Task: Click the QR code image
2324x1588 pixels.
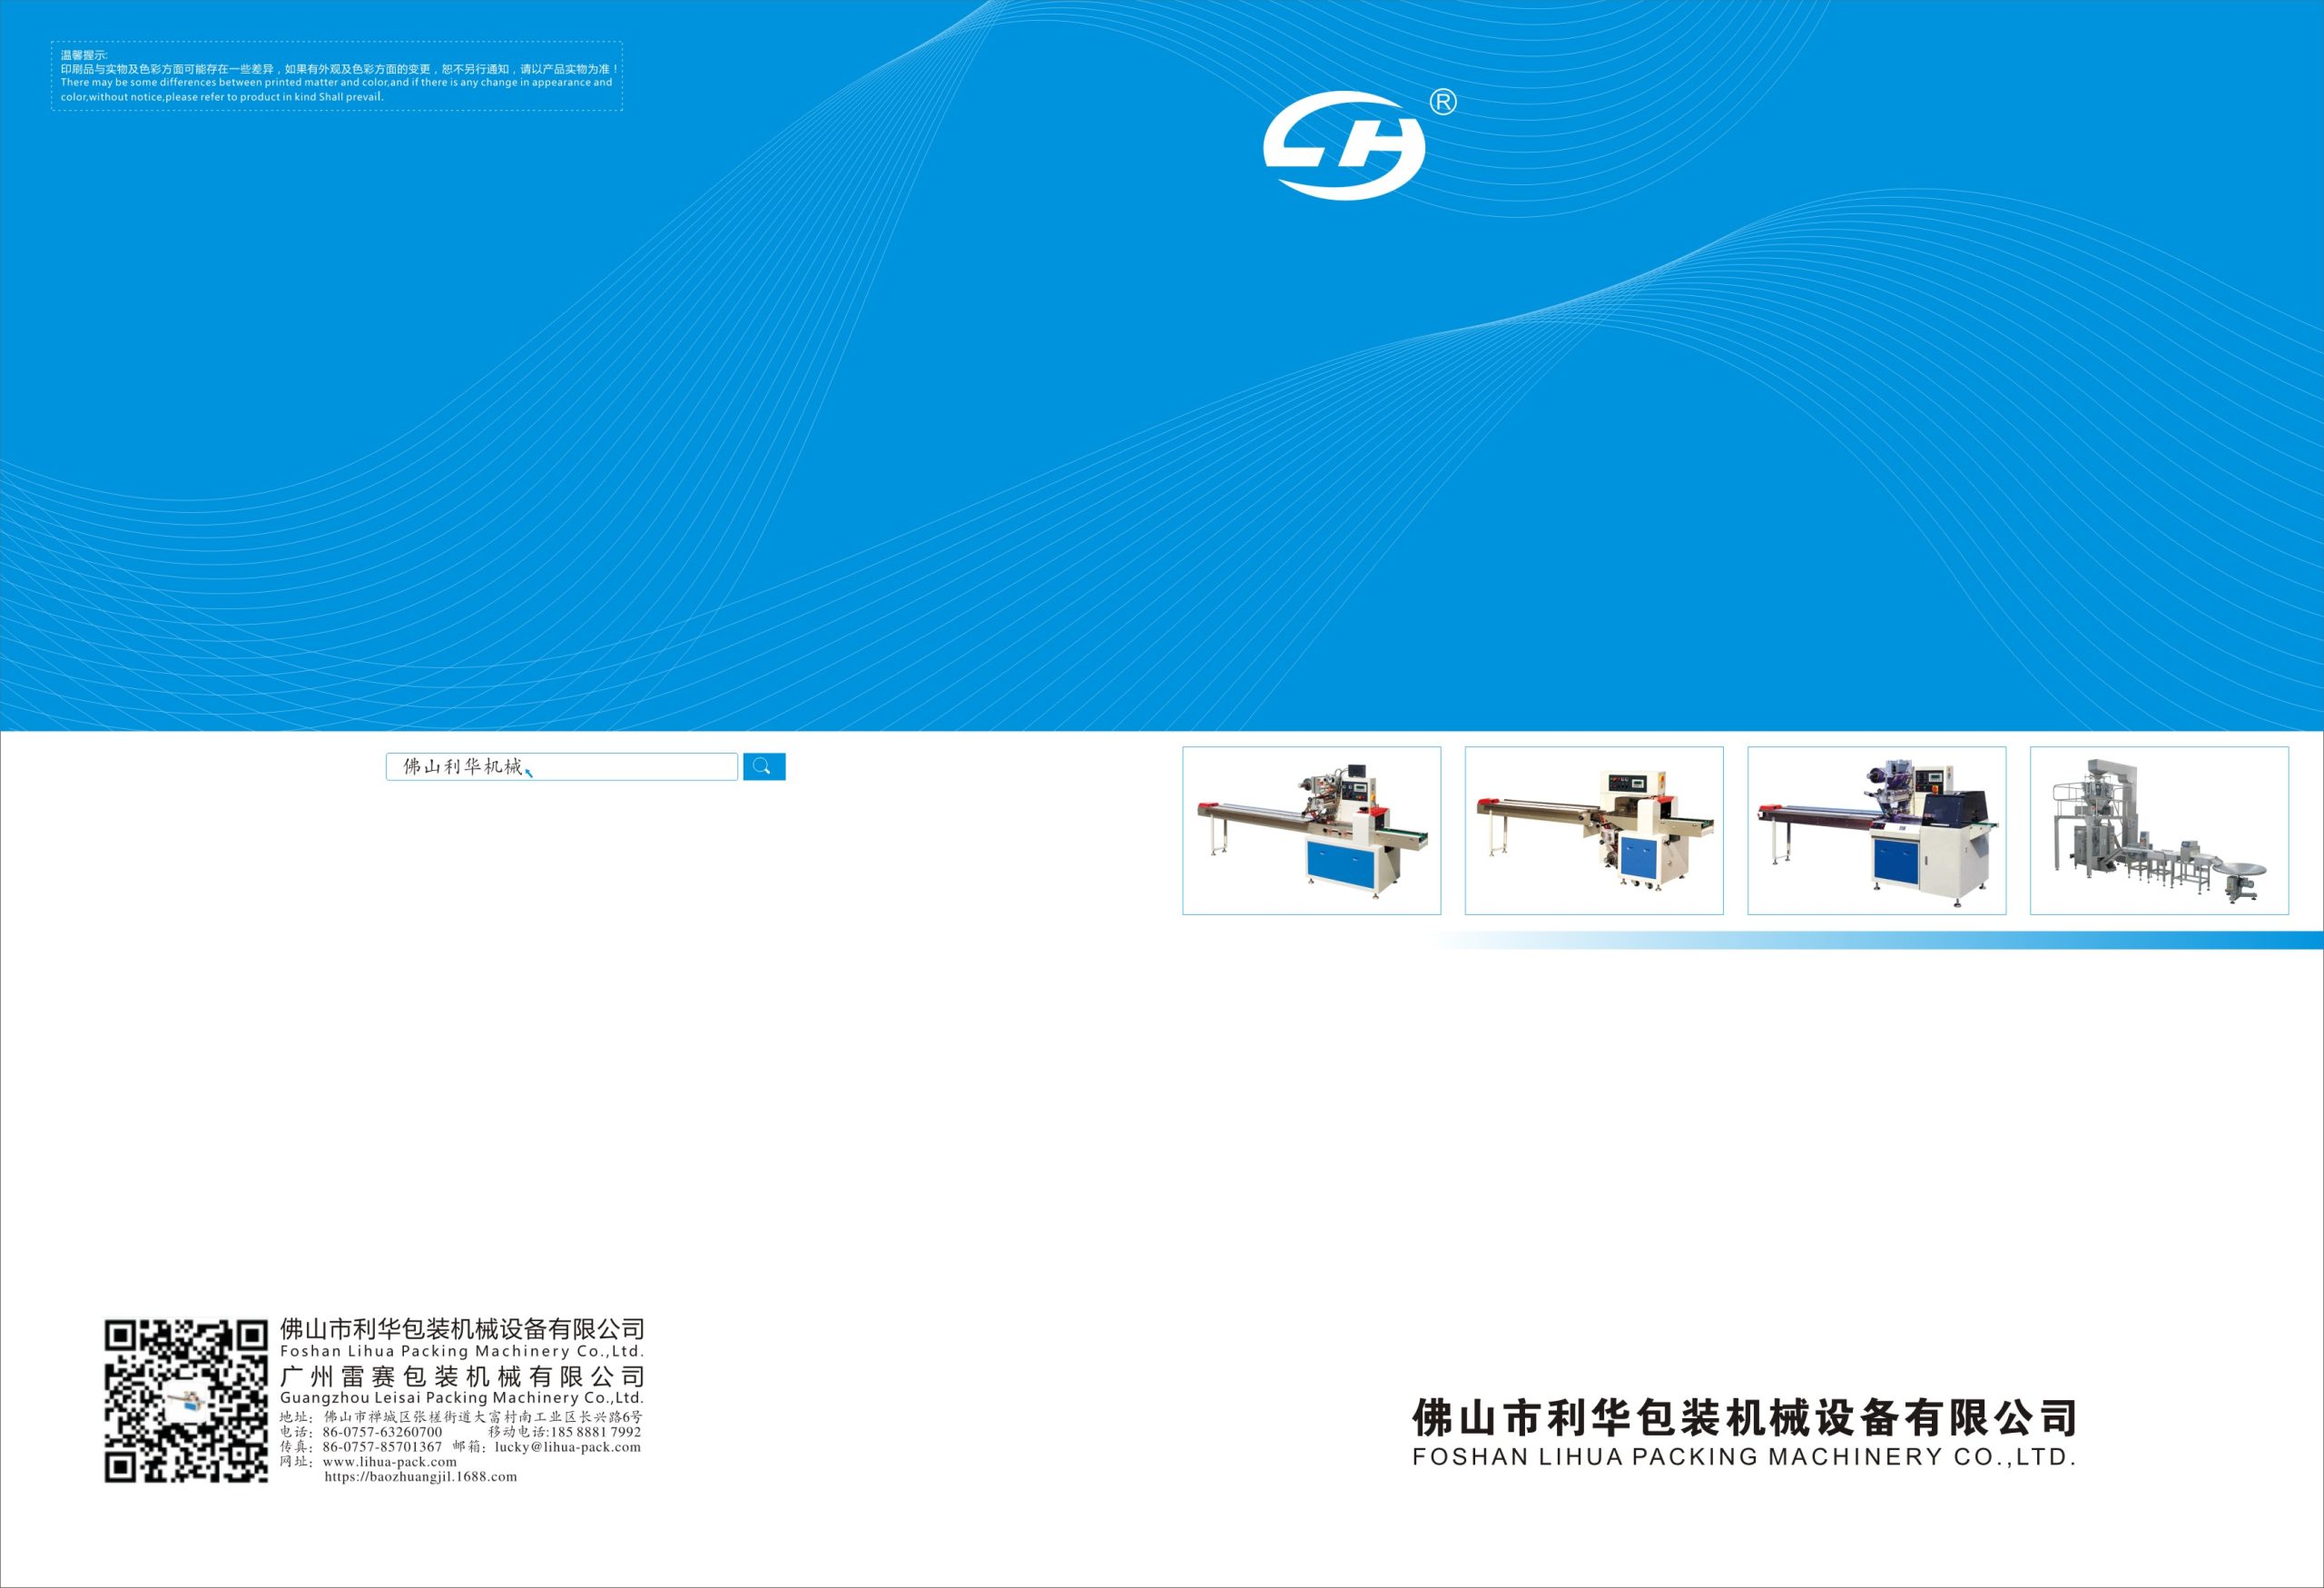Action: [x=186, y=1401]
